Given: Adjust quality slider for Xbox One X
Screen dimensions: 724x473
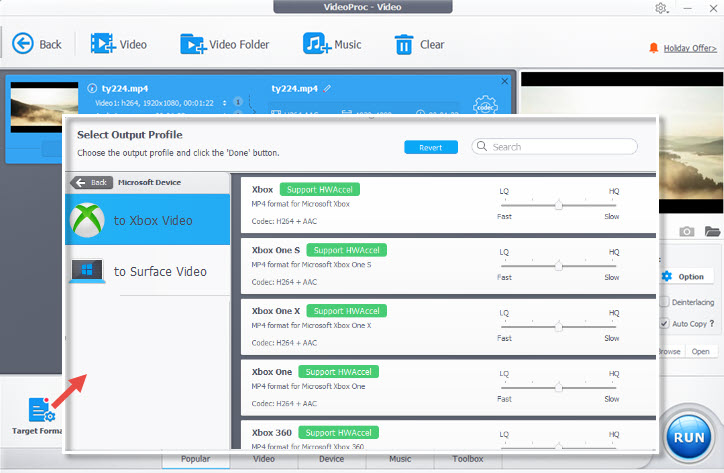Looking at the screenshot, I should click(559, 327).
